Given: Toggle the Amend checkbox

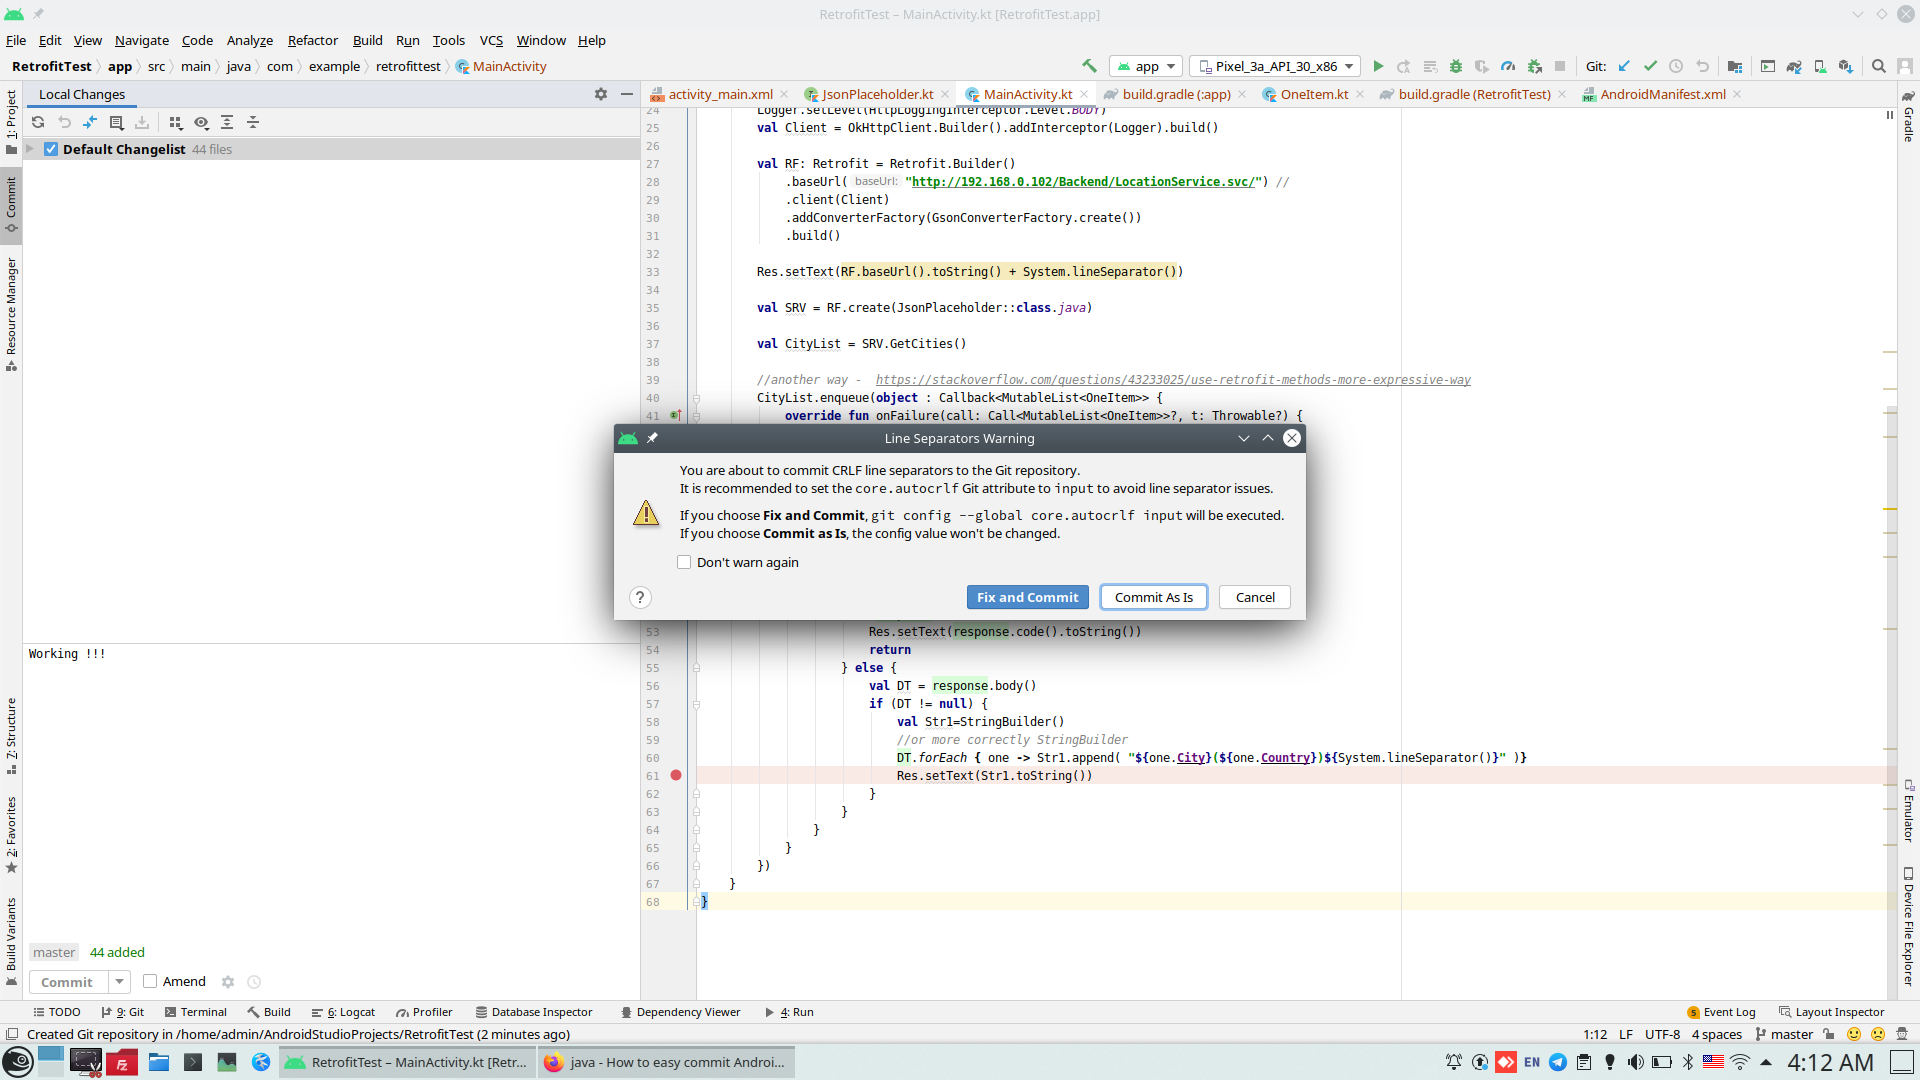Looking at the screenshot, I should [x=150, y=981].
